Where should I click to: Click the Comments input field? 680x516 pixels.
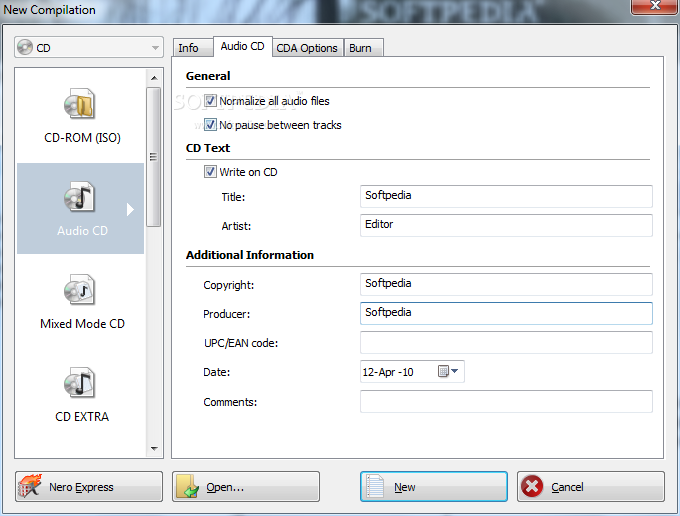coord(506,401)
